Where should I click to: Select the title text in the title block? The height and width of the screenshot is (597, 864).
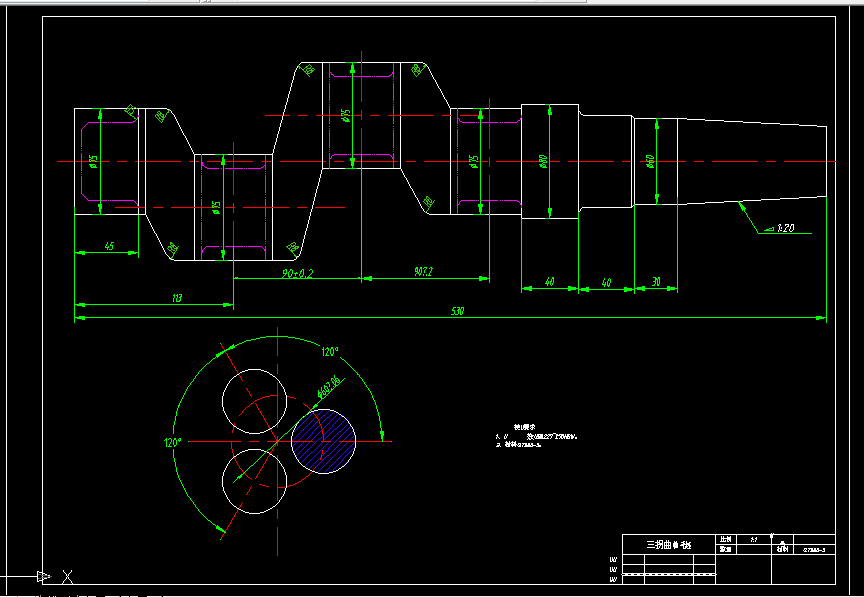pyautogui.click(x=669, y=545)
